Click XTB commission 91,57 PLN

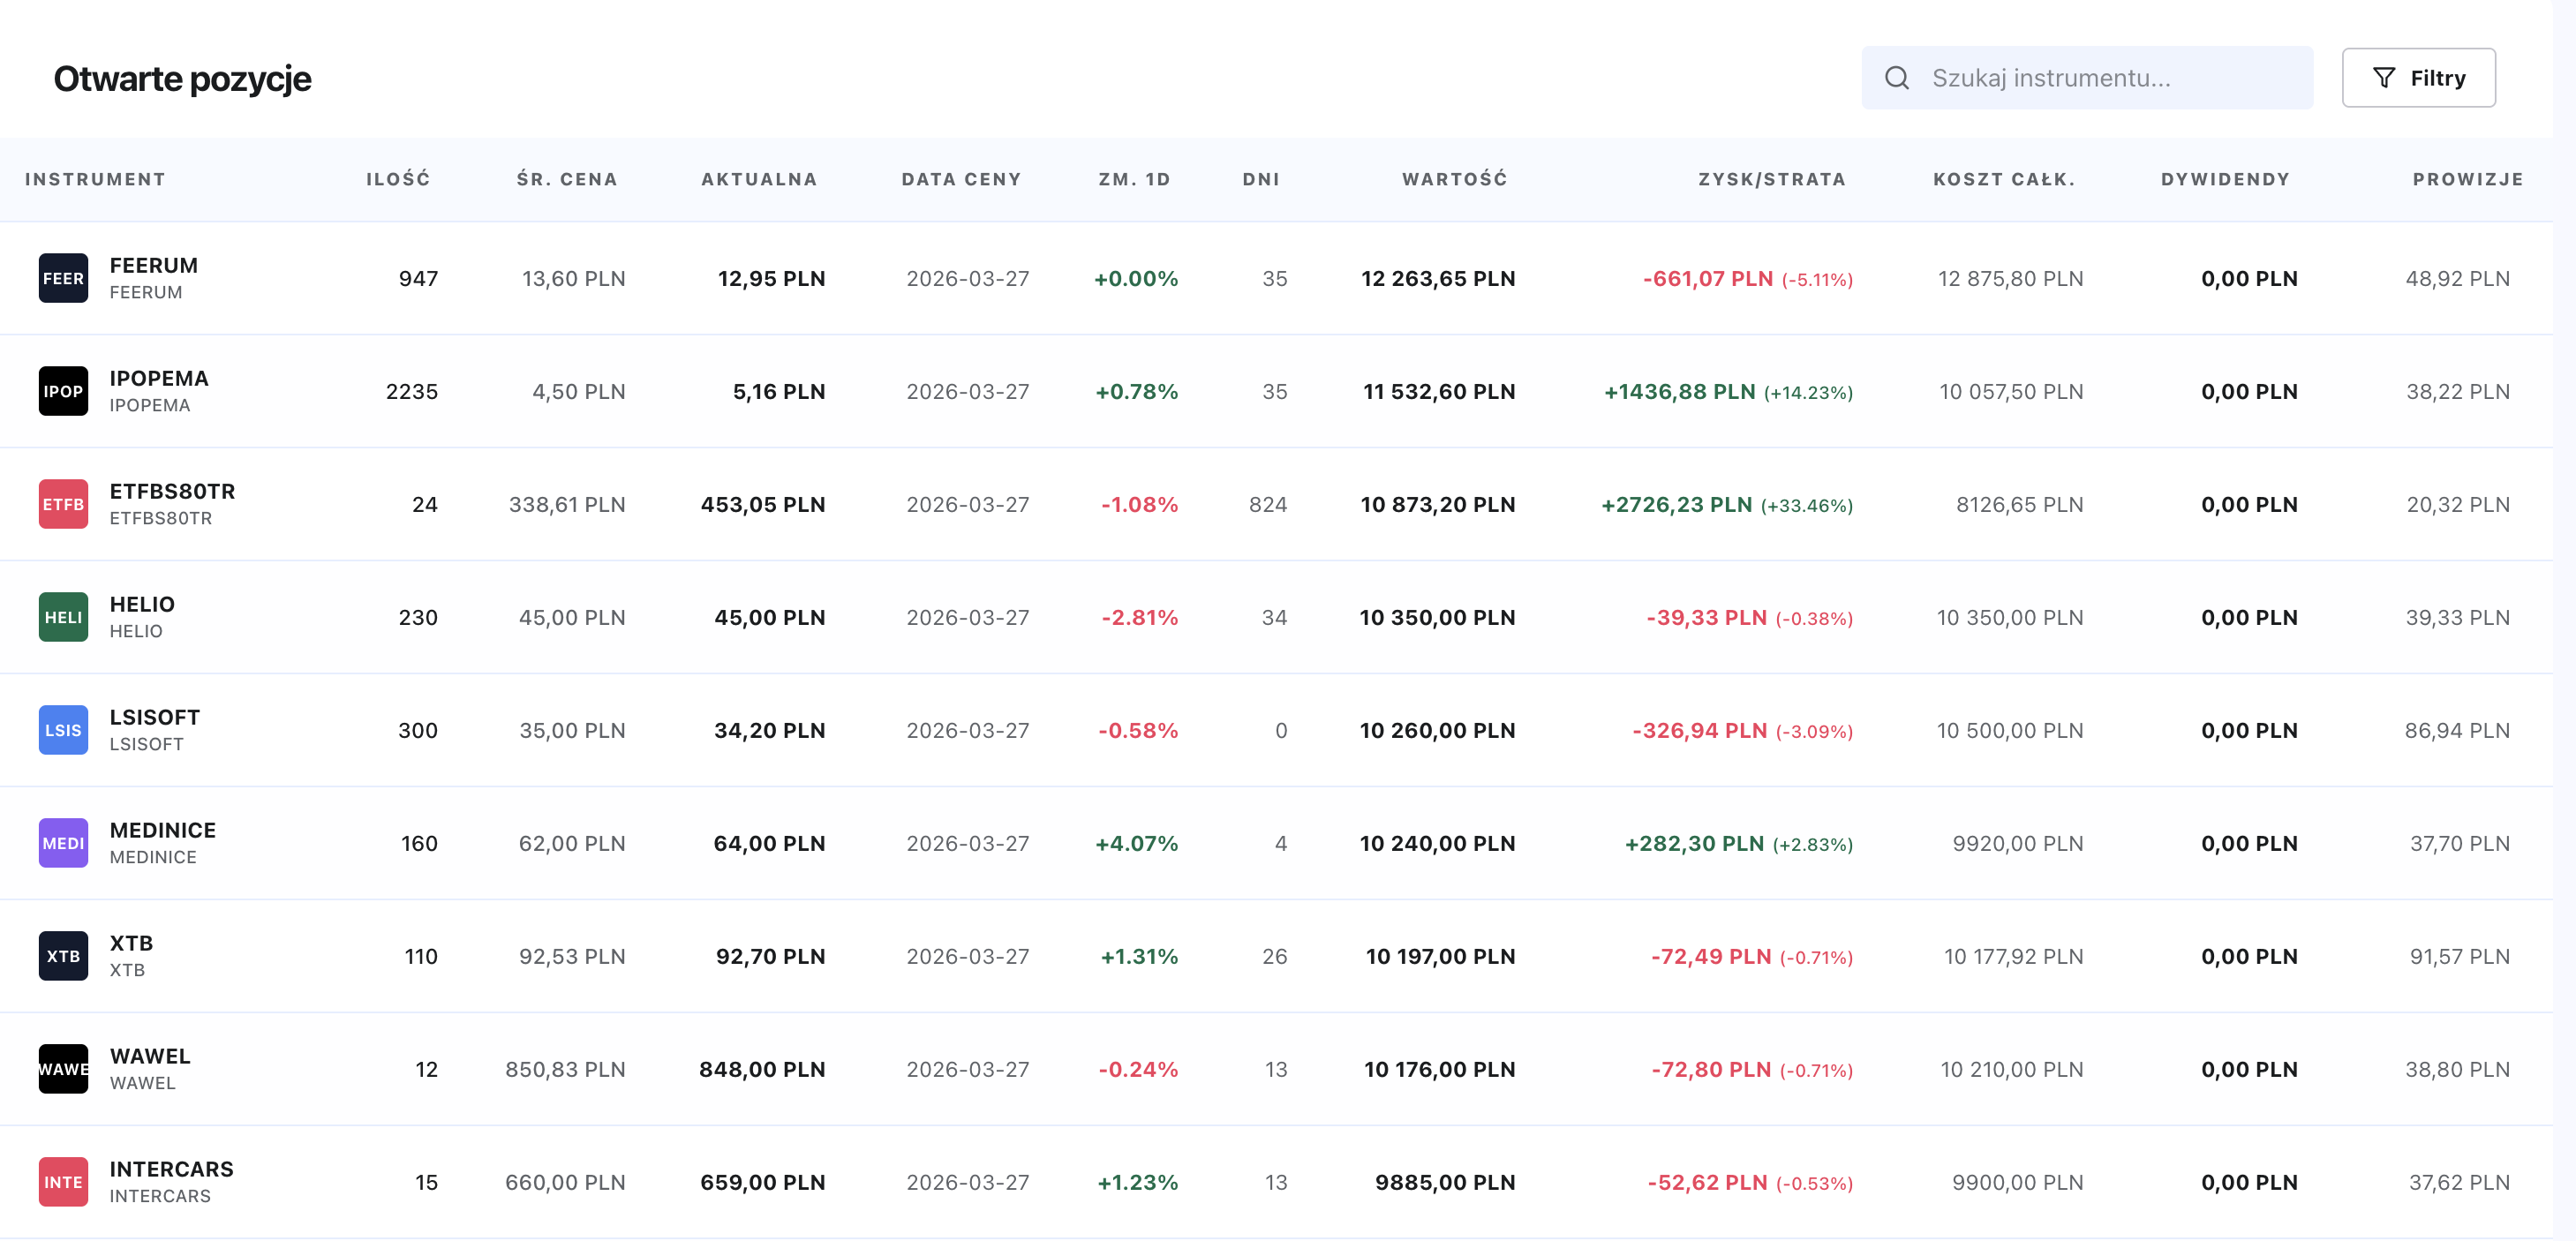coord(2460,957)
